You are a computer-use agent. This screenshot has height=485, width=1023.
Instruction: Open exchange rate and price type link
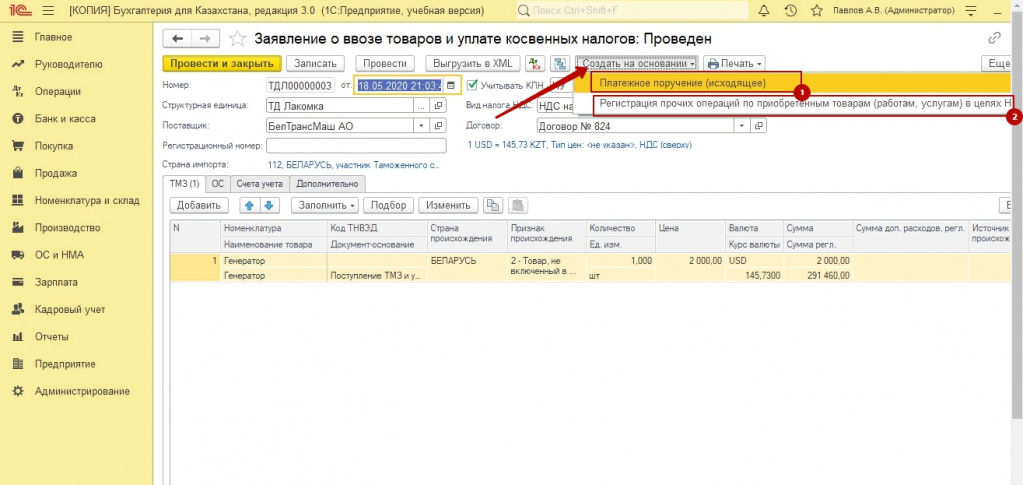tap(579, 145)
